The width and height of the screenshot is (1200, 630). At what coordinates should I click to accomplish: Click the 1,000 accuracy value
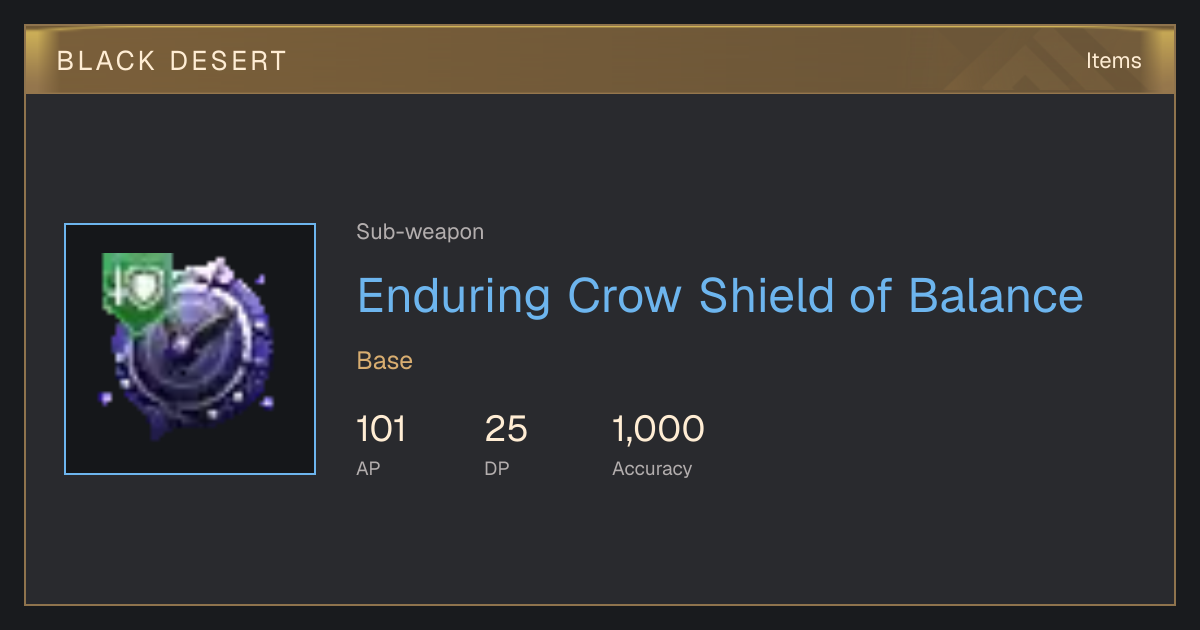(658, 429)
